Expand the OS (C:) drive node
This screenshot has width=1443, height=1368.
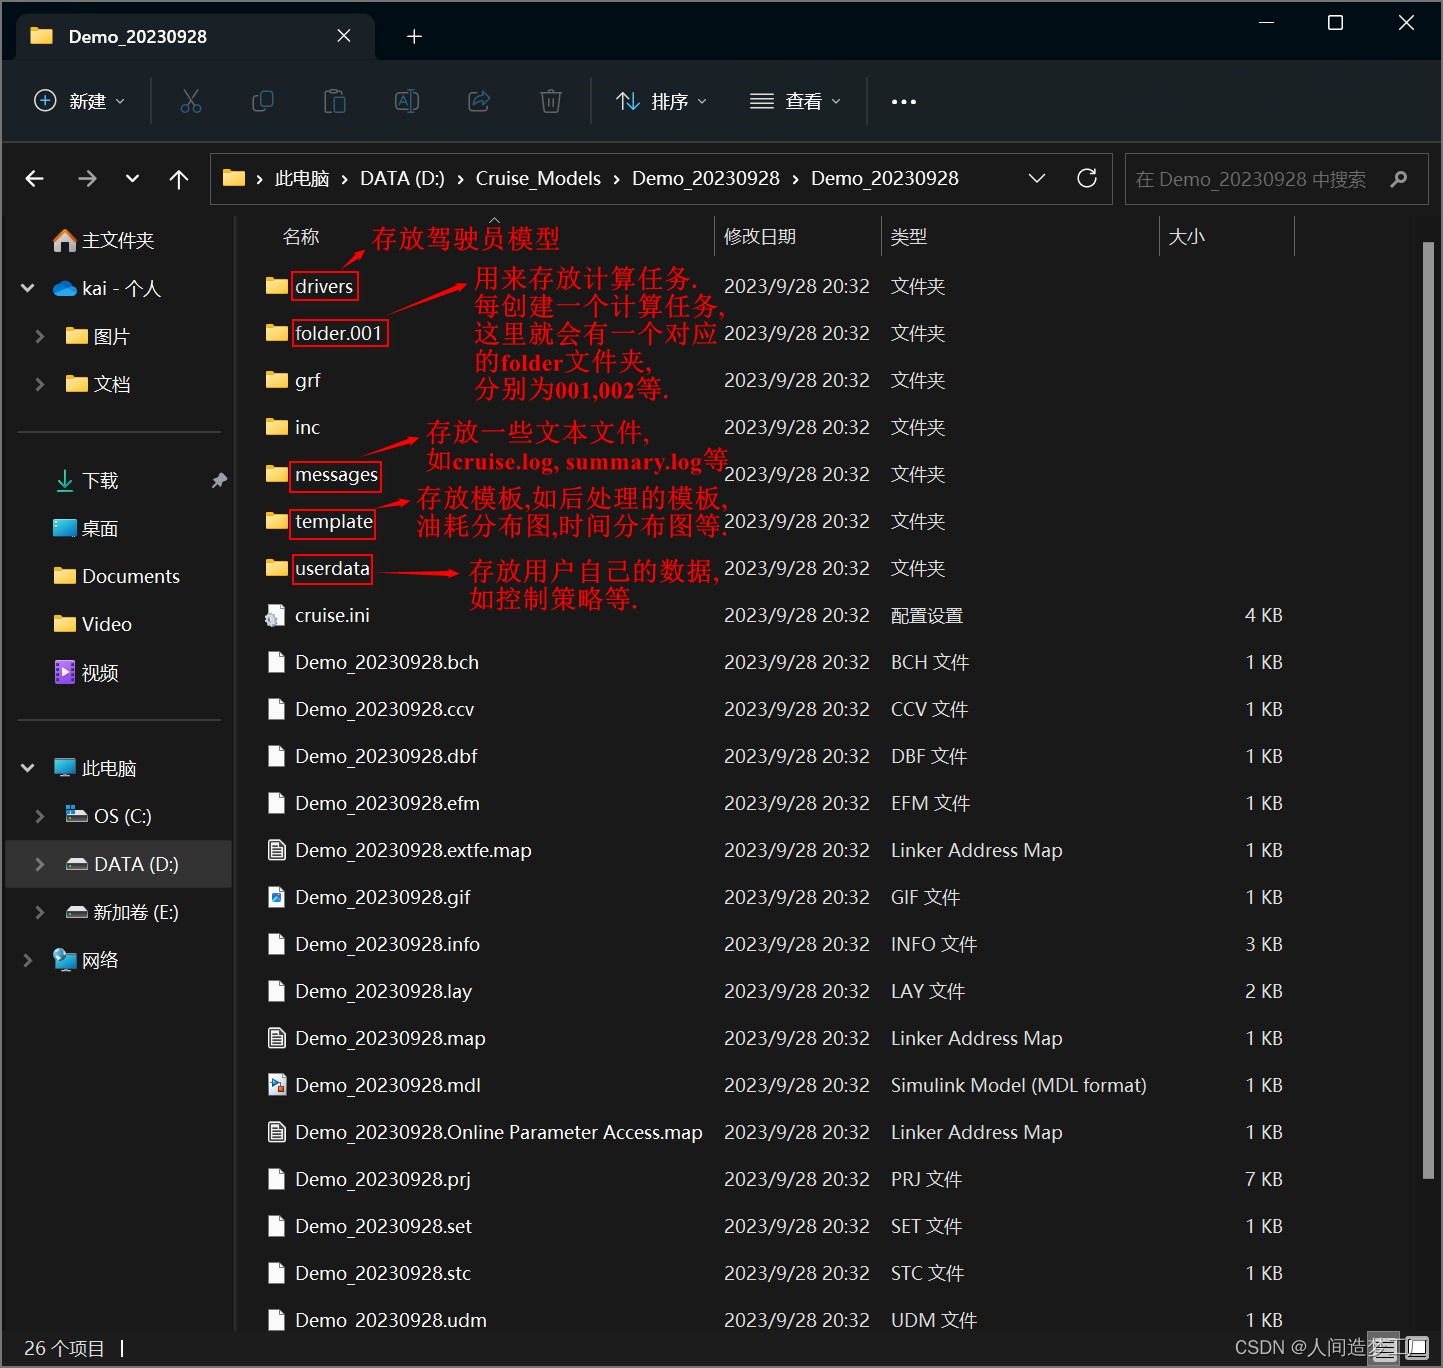(39, 816)
